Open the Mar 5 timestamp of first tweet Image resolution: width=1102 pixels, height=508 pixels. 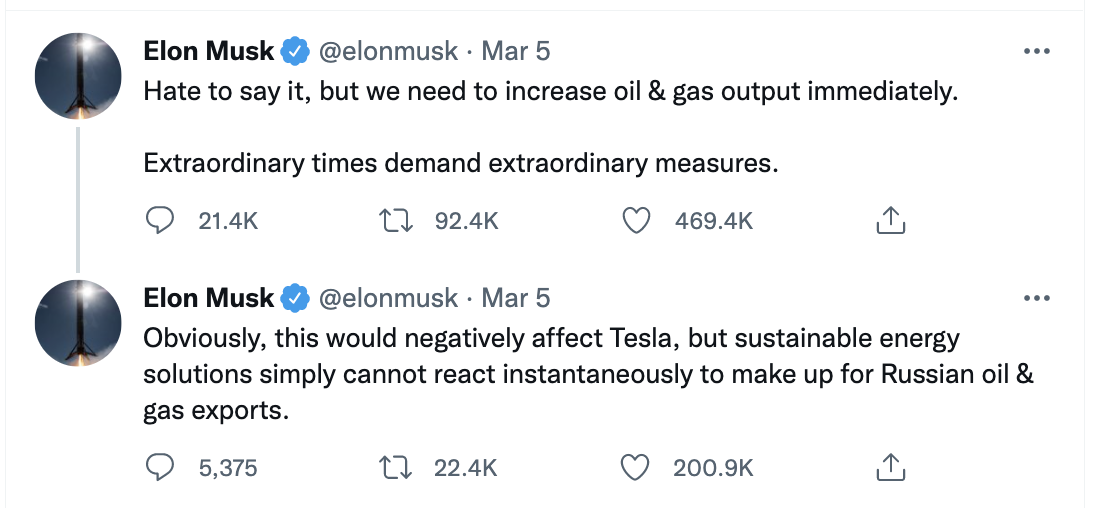click(516, 51)
